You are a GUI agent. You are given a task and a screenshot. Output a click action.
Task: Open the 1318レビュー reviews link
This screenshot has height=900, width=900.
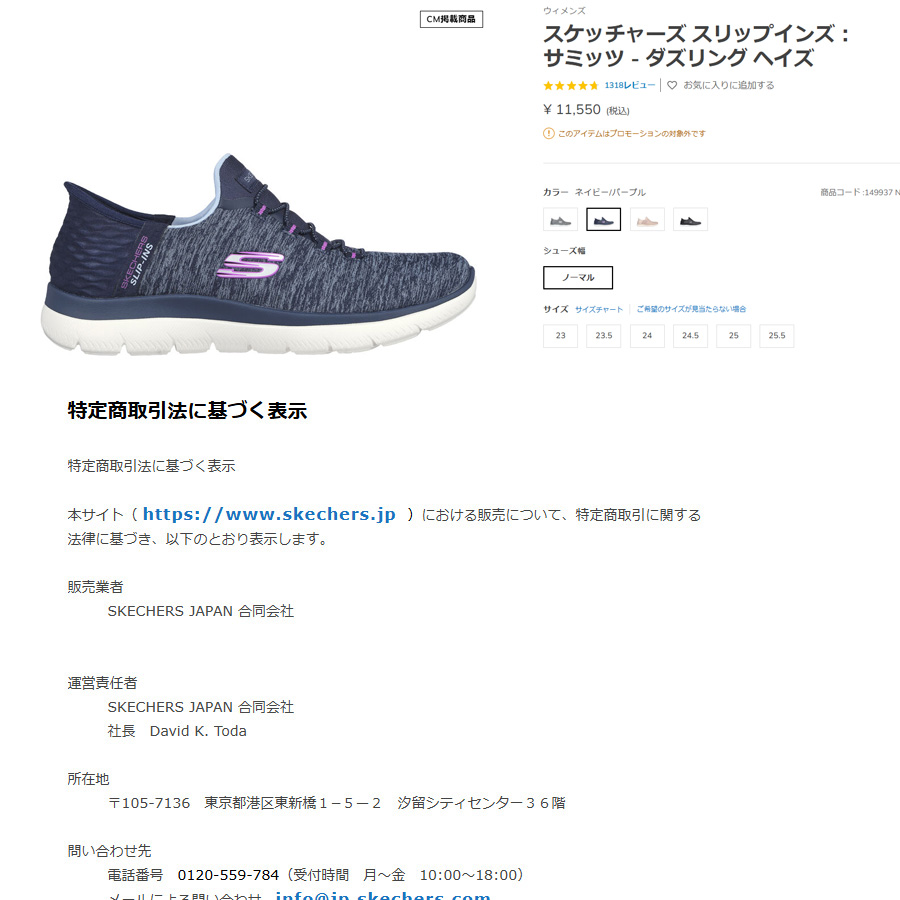coord(629,85)
